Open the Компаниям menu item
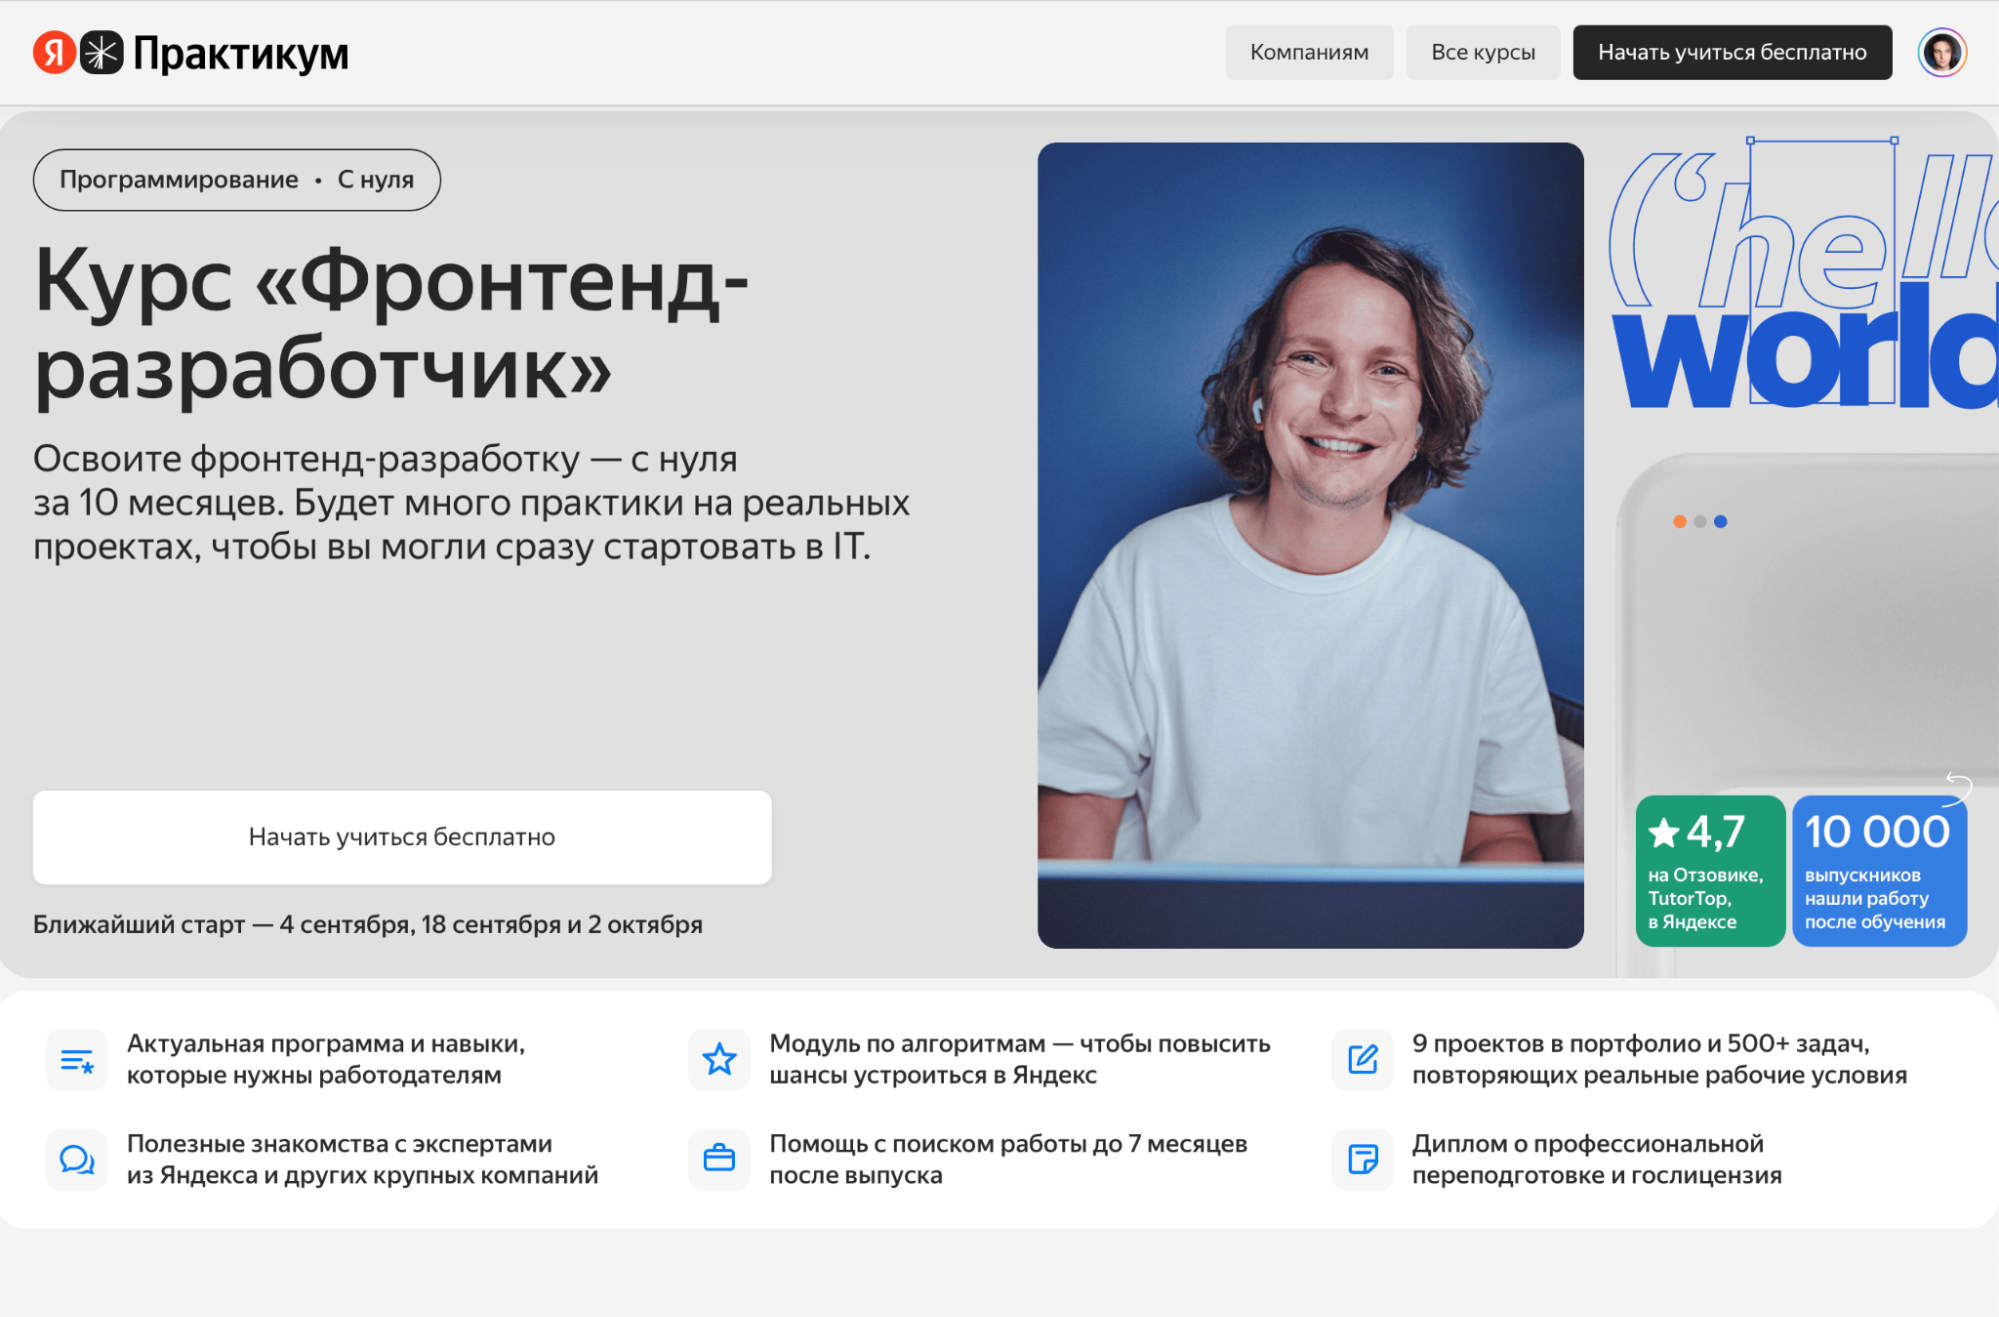Image resolution: width=1999 pixels, height=1317 pixels. 1309,52
